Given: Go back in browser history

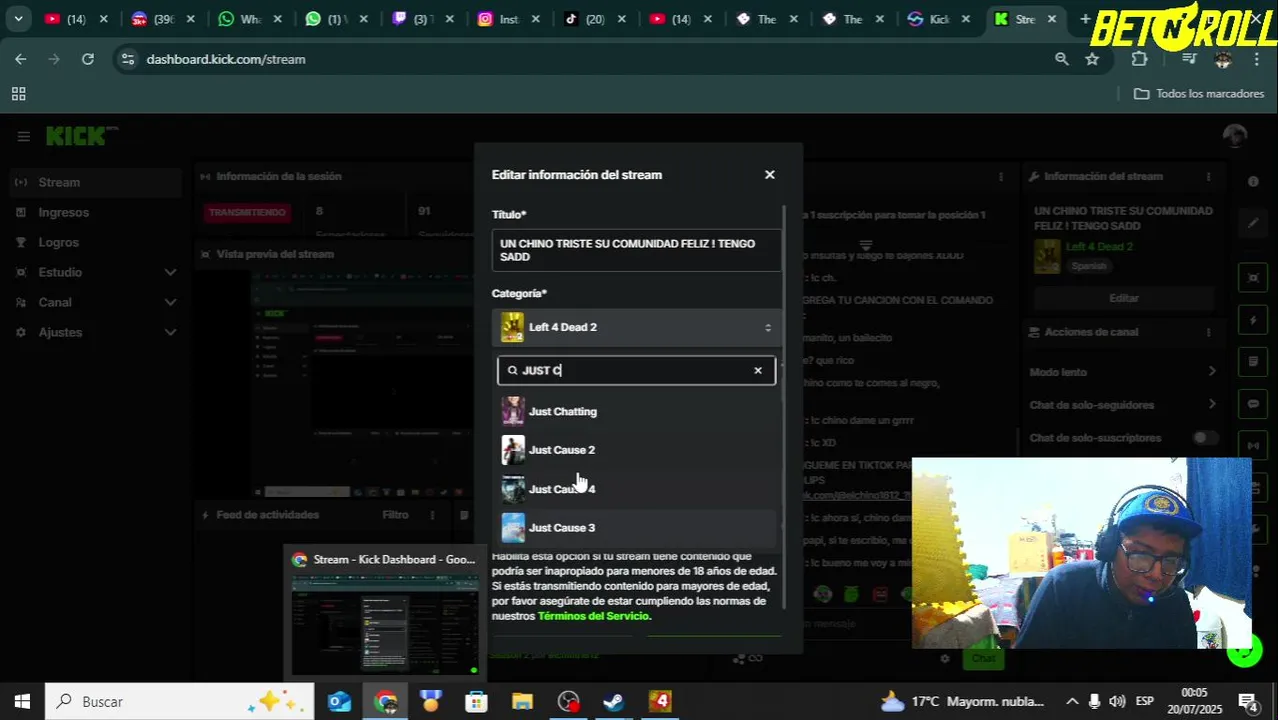Looking at the screenshot, I should click(21, 59).
